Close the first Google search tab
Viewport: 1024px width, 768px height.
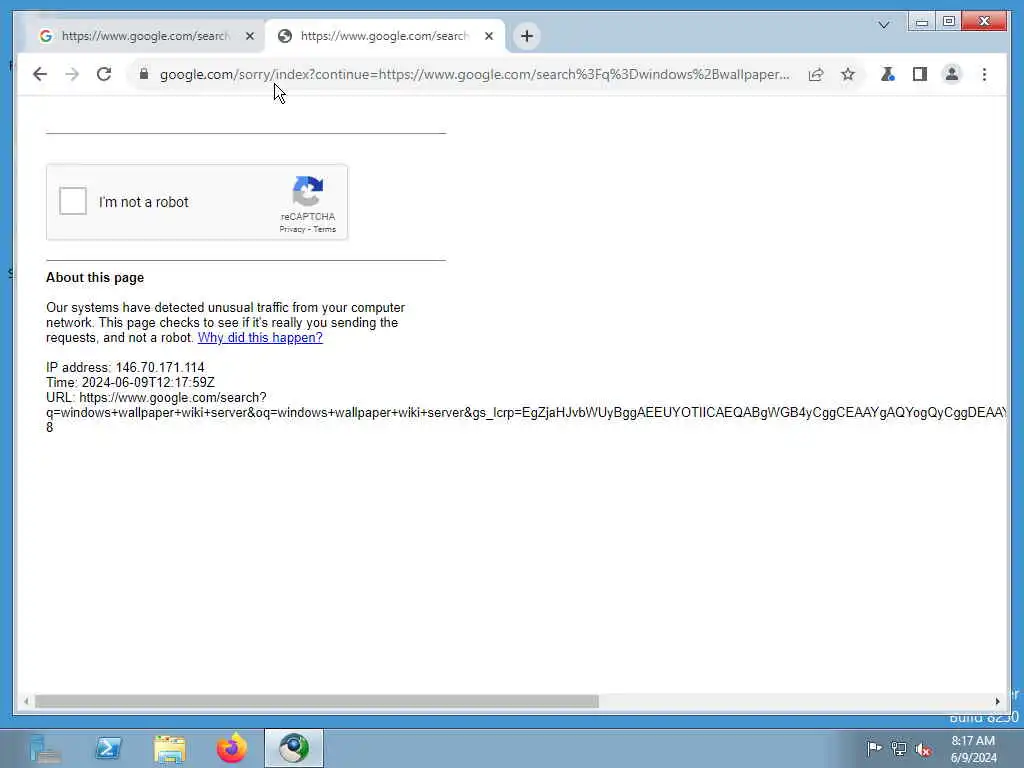coord(249,36)
